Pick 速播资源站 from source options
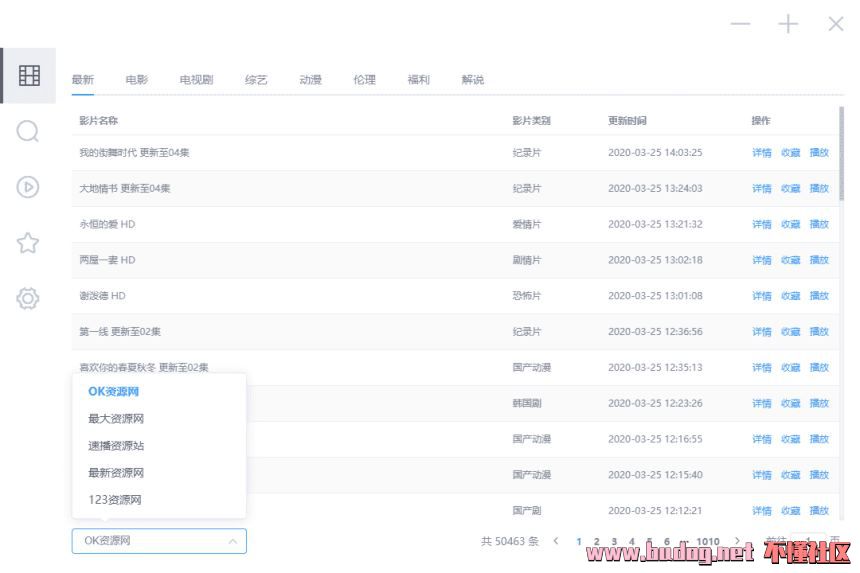The height and width of the screenshot is (573, 860). pos(116,446)
